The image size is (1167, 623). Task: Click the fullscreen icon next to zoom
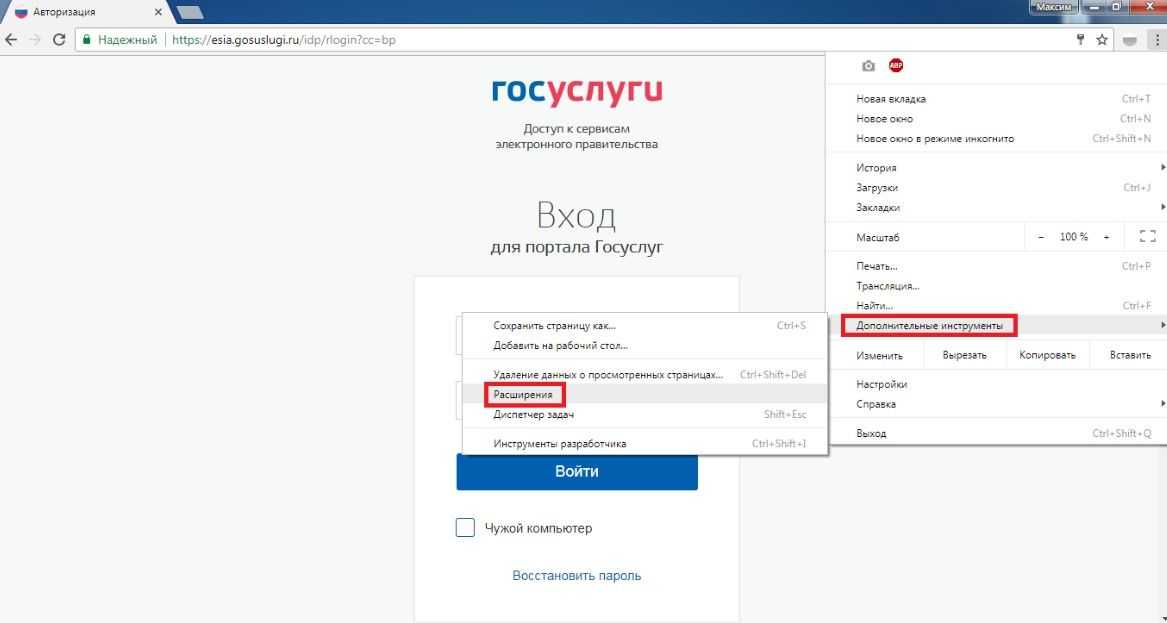click(1146, 237)
